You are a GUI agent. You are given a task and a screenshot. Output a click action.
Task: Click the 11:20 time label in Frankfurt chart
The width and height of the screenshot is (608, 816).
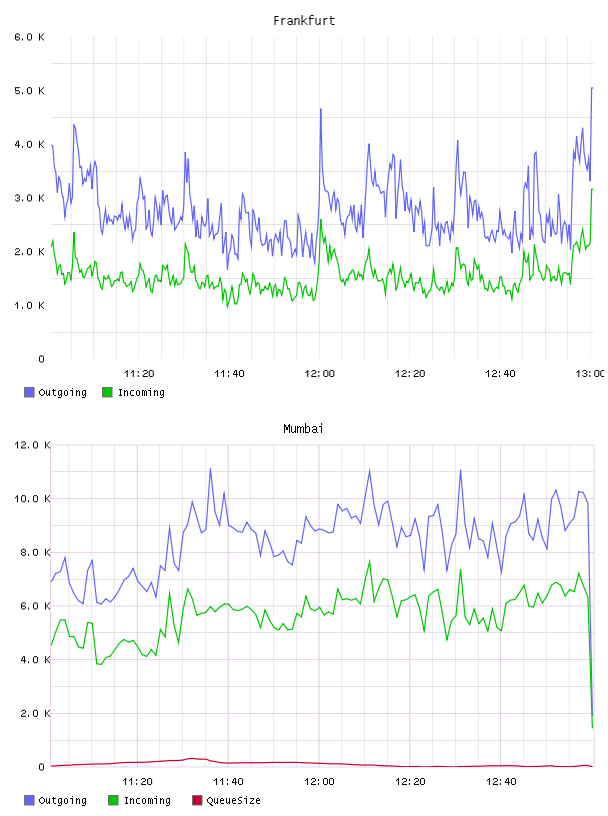[x=139, y=374]
